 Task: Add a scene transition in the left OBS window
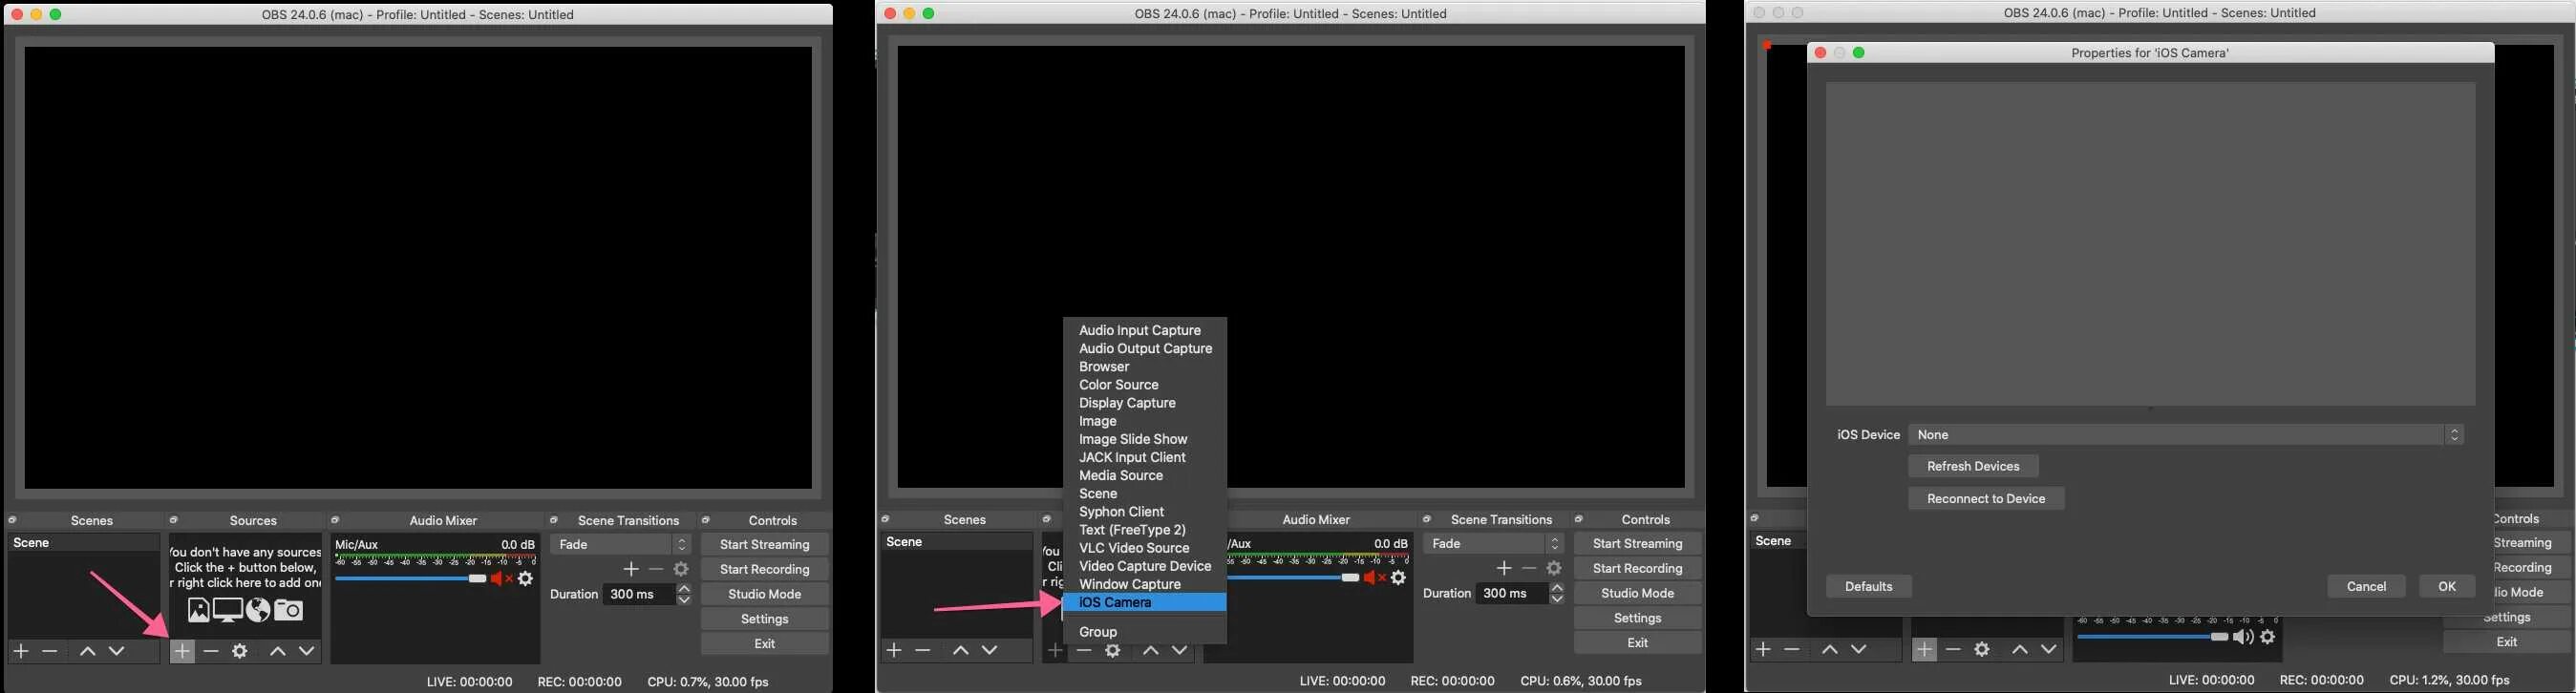coord(631,569)
